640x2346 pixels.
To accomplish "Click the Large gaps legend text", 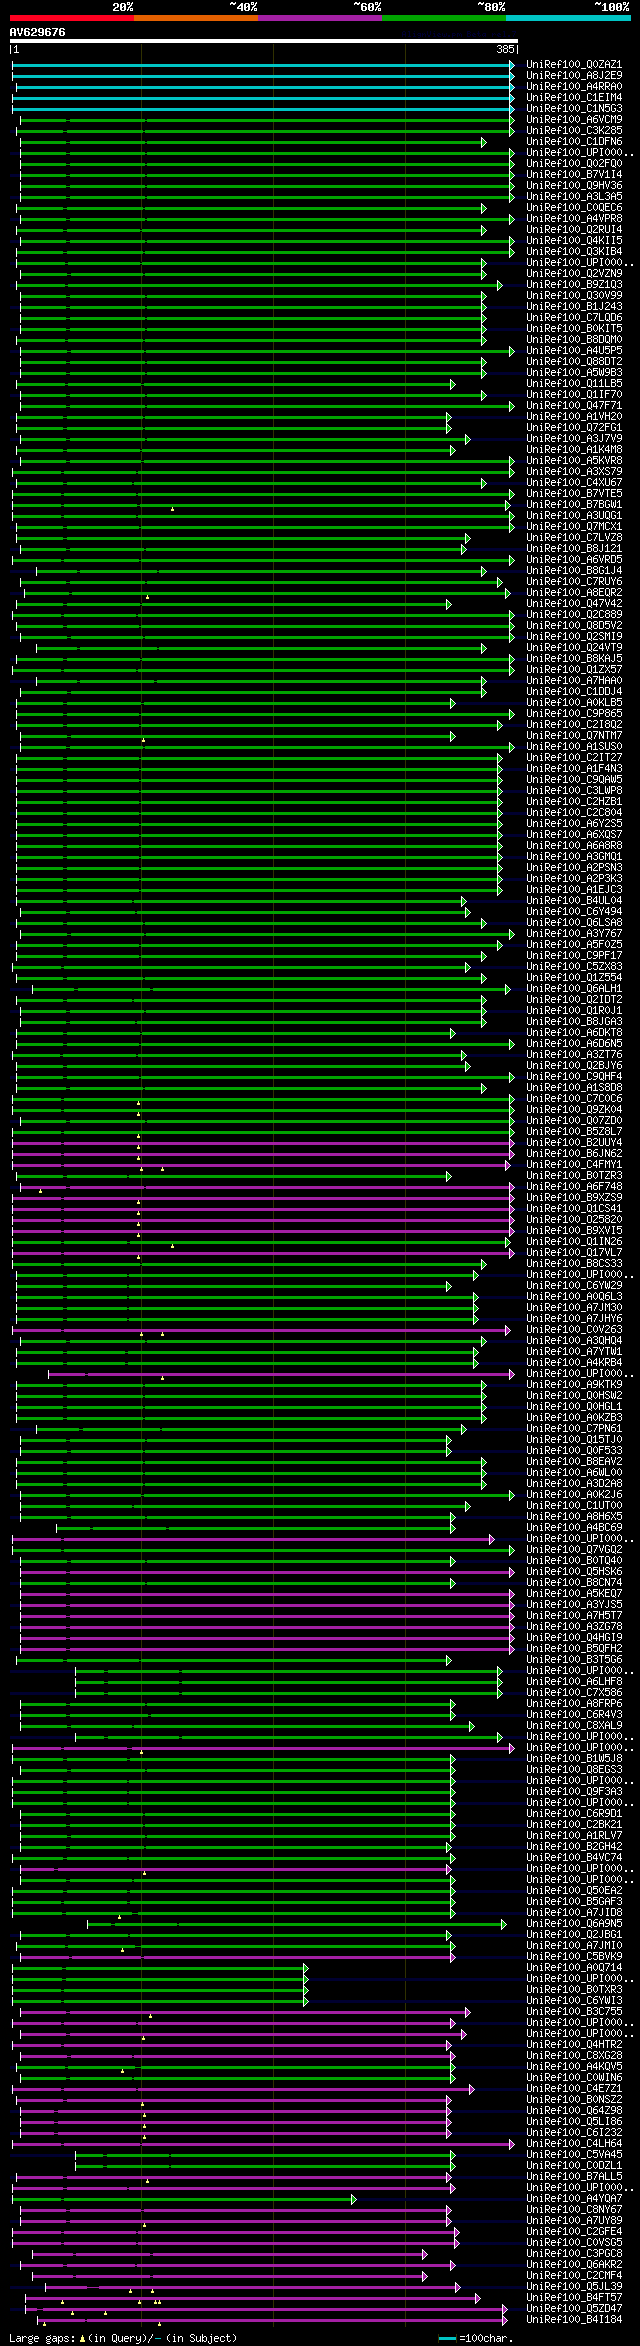I will point(123,2338).
